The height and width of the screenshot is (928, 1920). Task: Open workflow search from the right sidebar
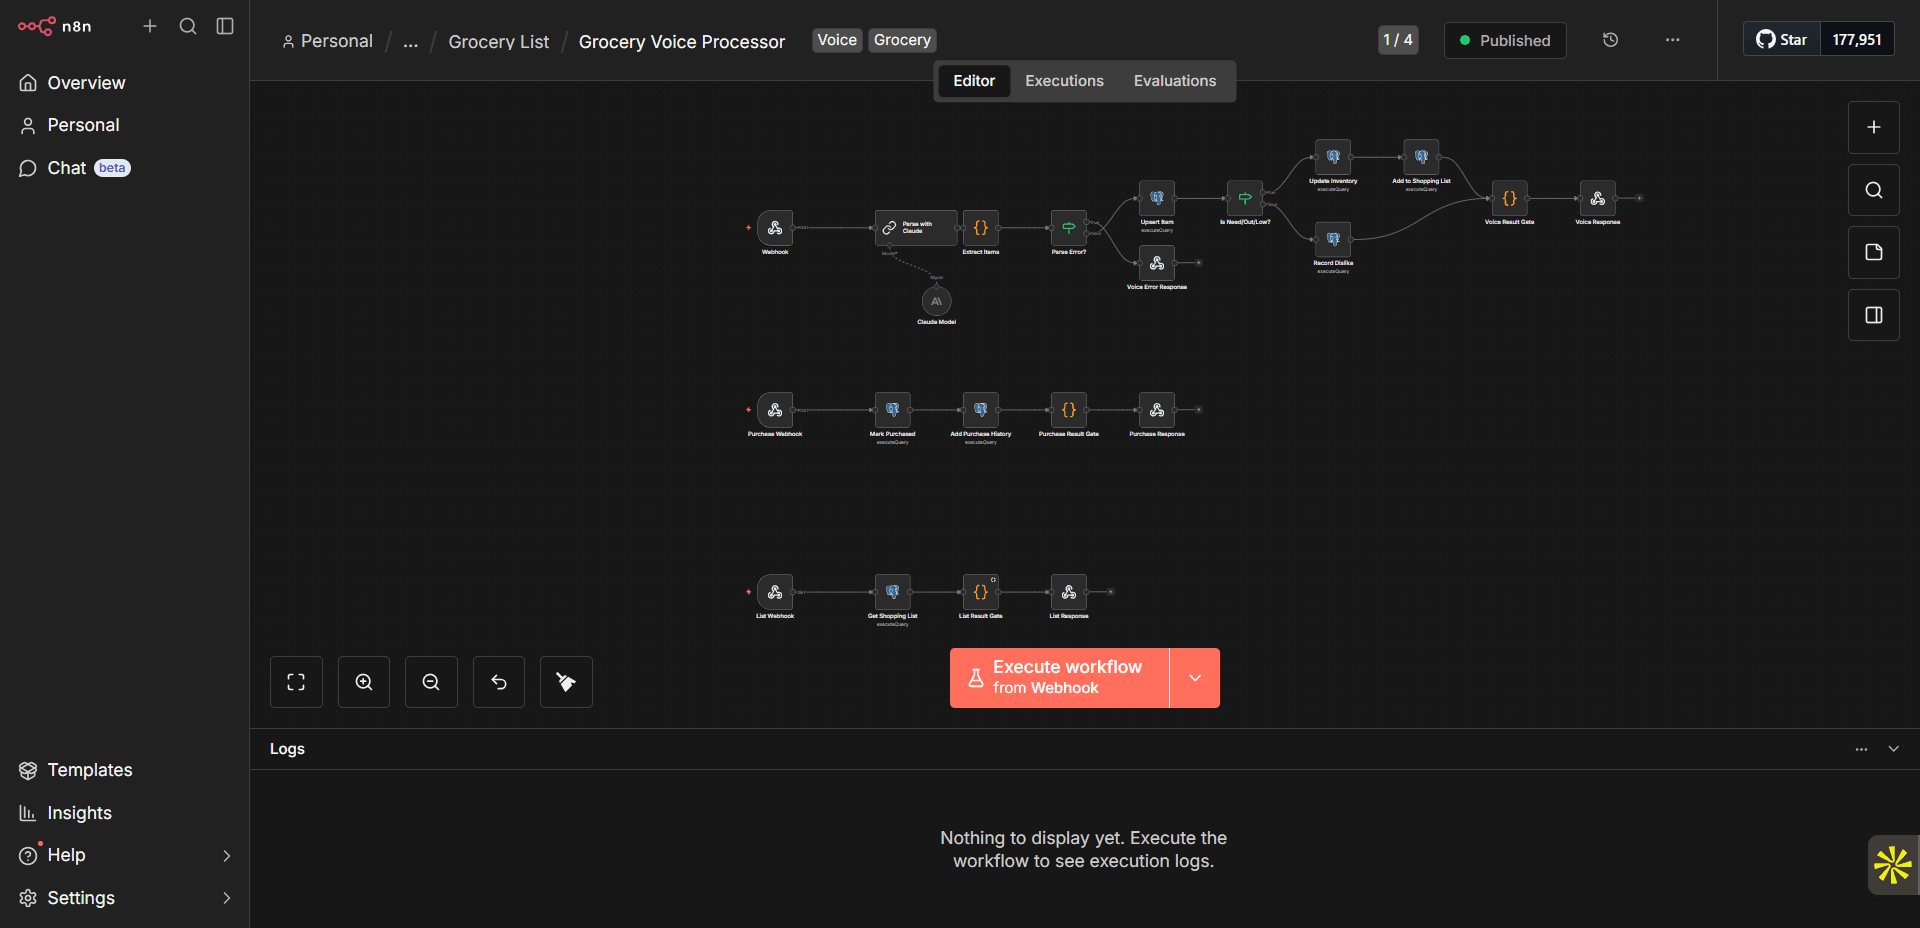point(1873,189)
